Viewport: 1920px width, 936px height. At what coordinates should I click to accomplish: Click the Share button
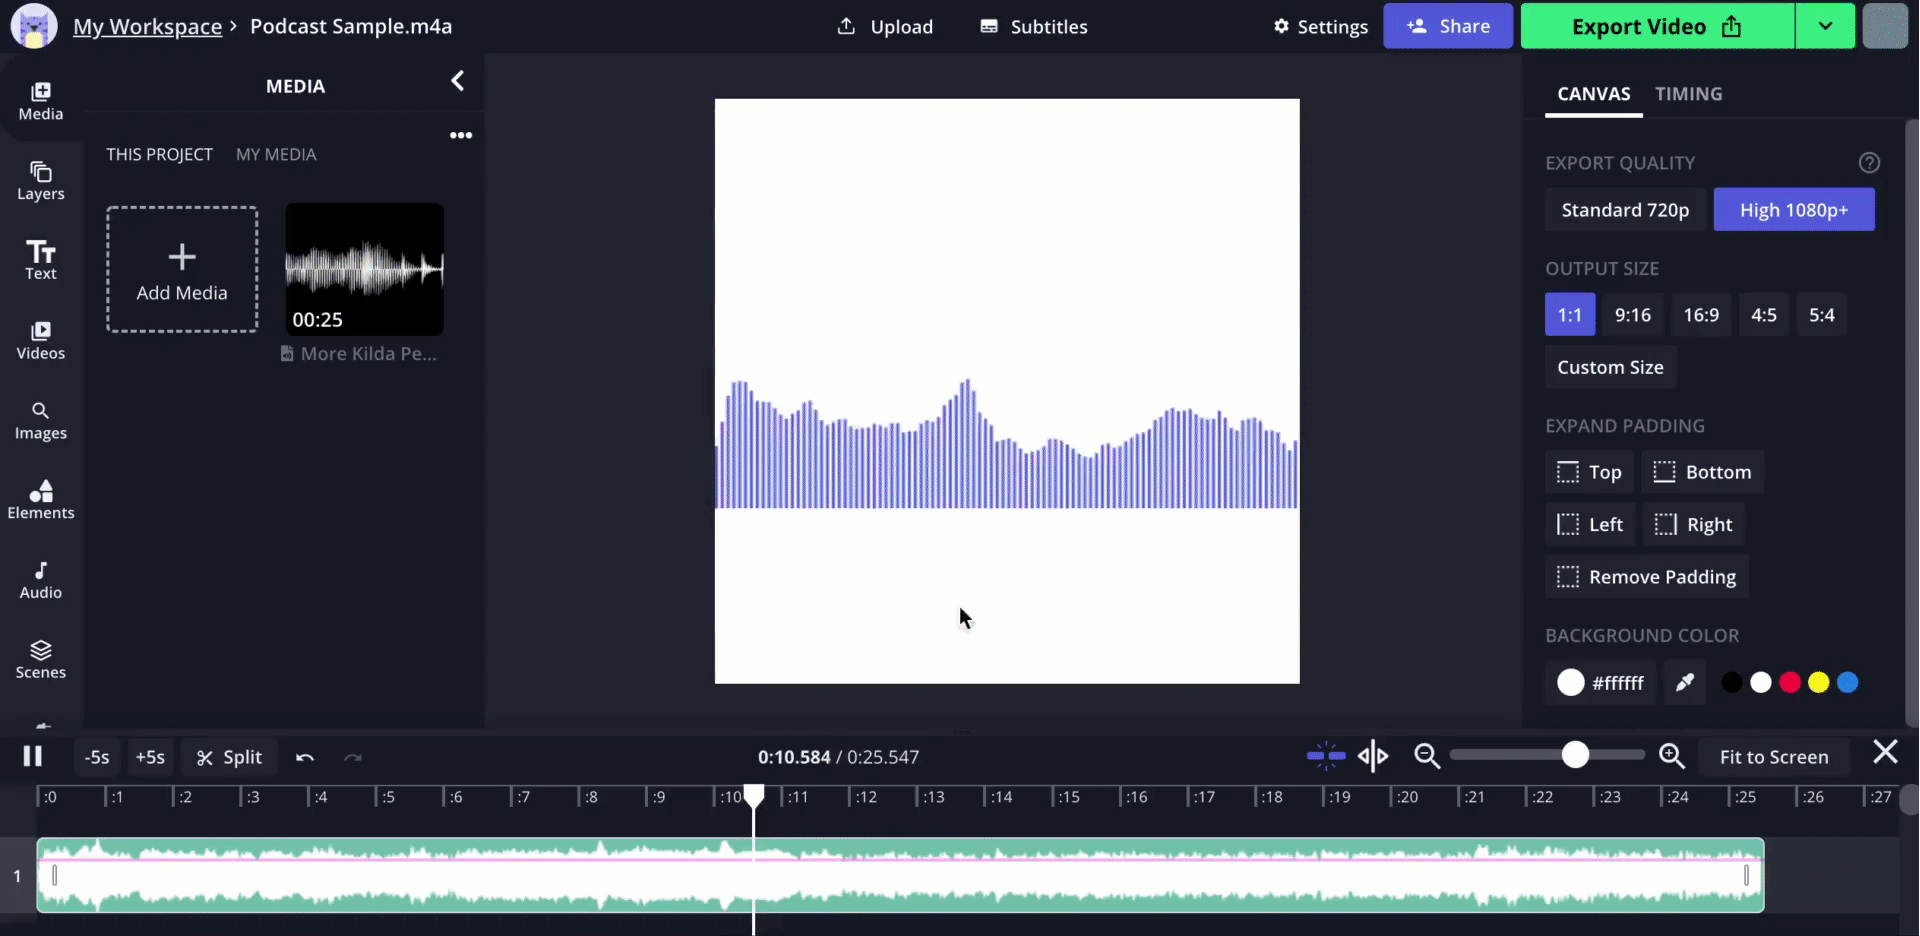[x=1447, y=27]
